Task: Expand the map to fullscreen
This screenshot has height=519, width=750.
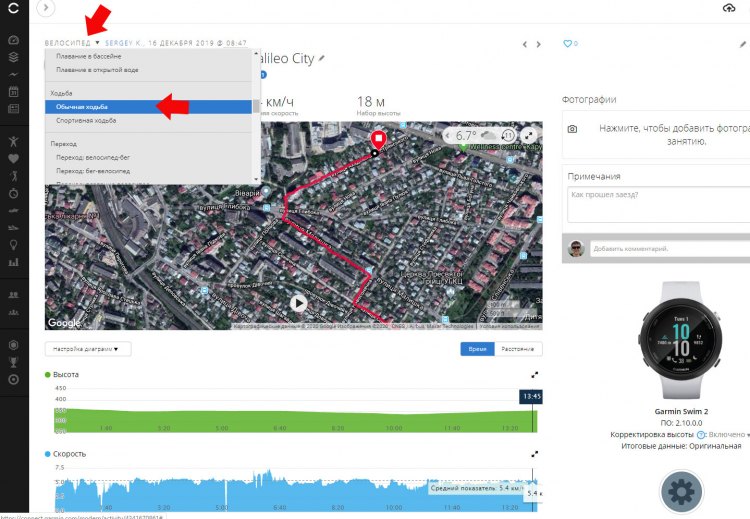Action: (x=529, y=136)
